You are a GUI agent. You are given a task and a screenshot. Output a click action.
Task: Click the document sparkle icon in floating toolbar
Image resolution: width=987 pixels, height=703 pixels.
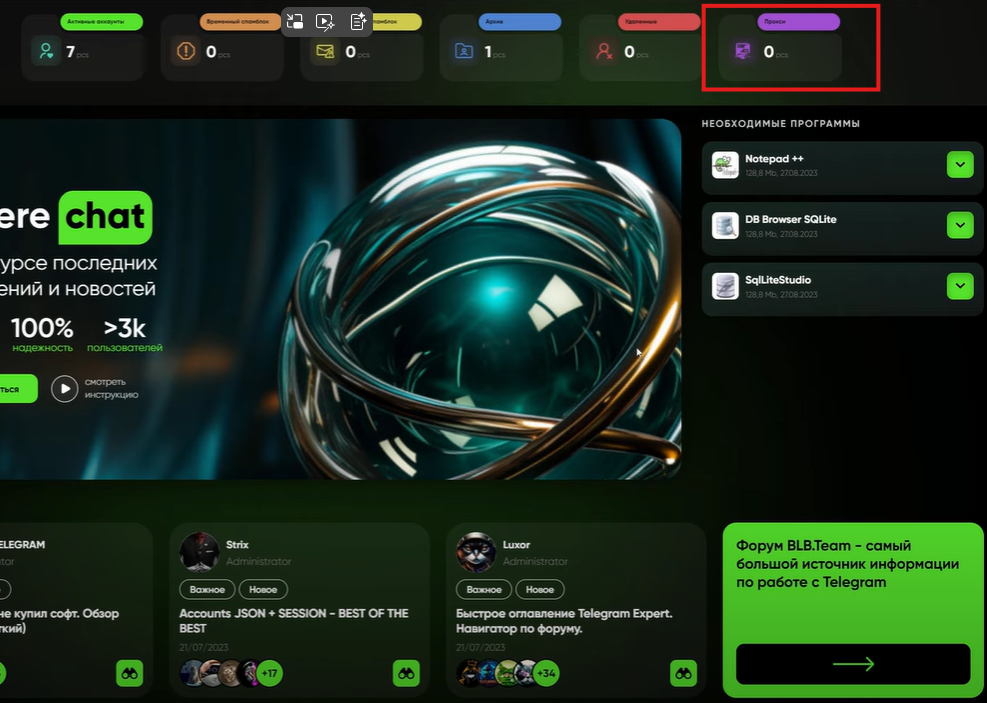[358, 22]
